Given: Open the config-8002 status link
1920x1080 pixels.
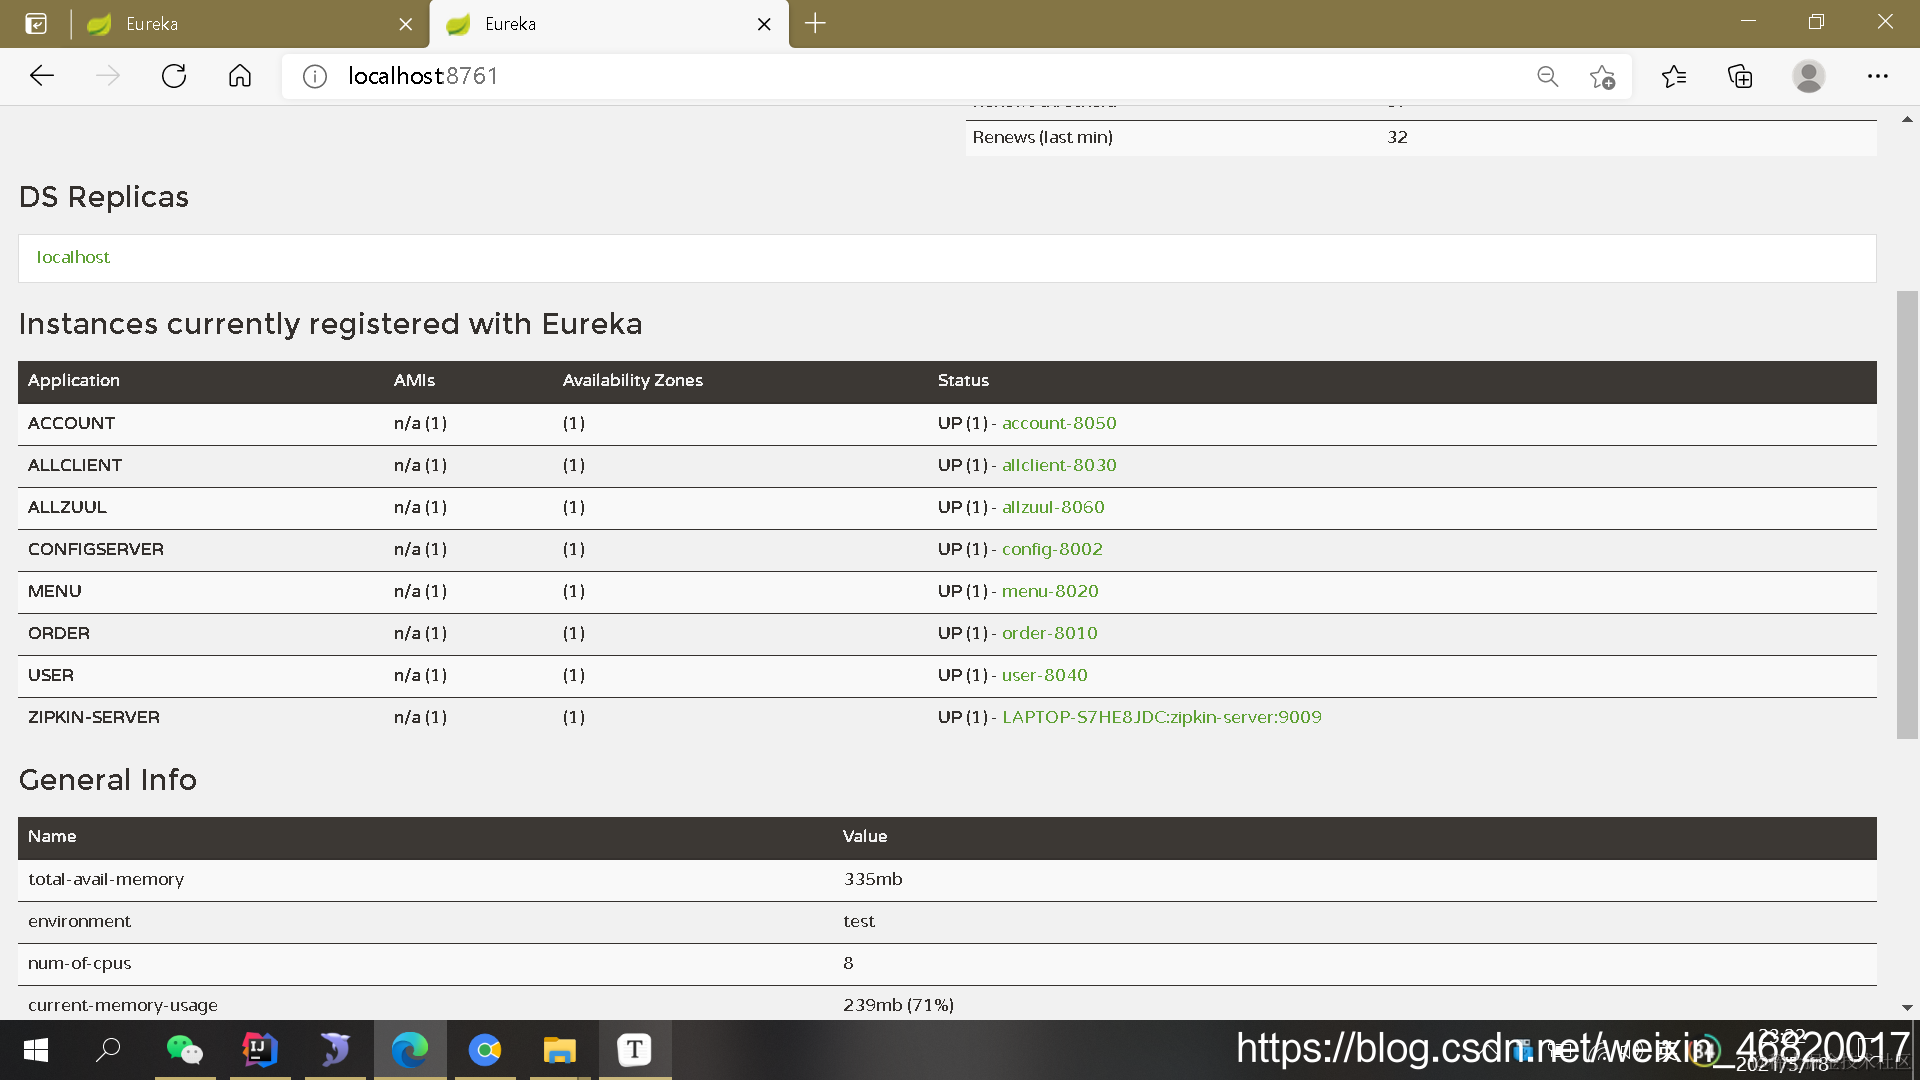Looking at the screenshot, I should pyautogui.click(x=1052, y=549).
